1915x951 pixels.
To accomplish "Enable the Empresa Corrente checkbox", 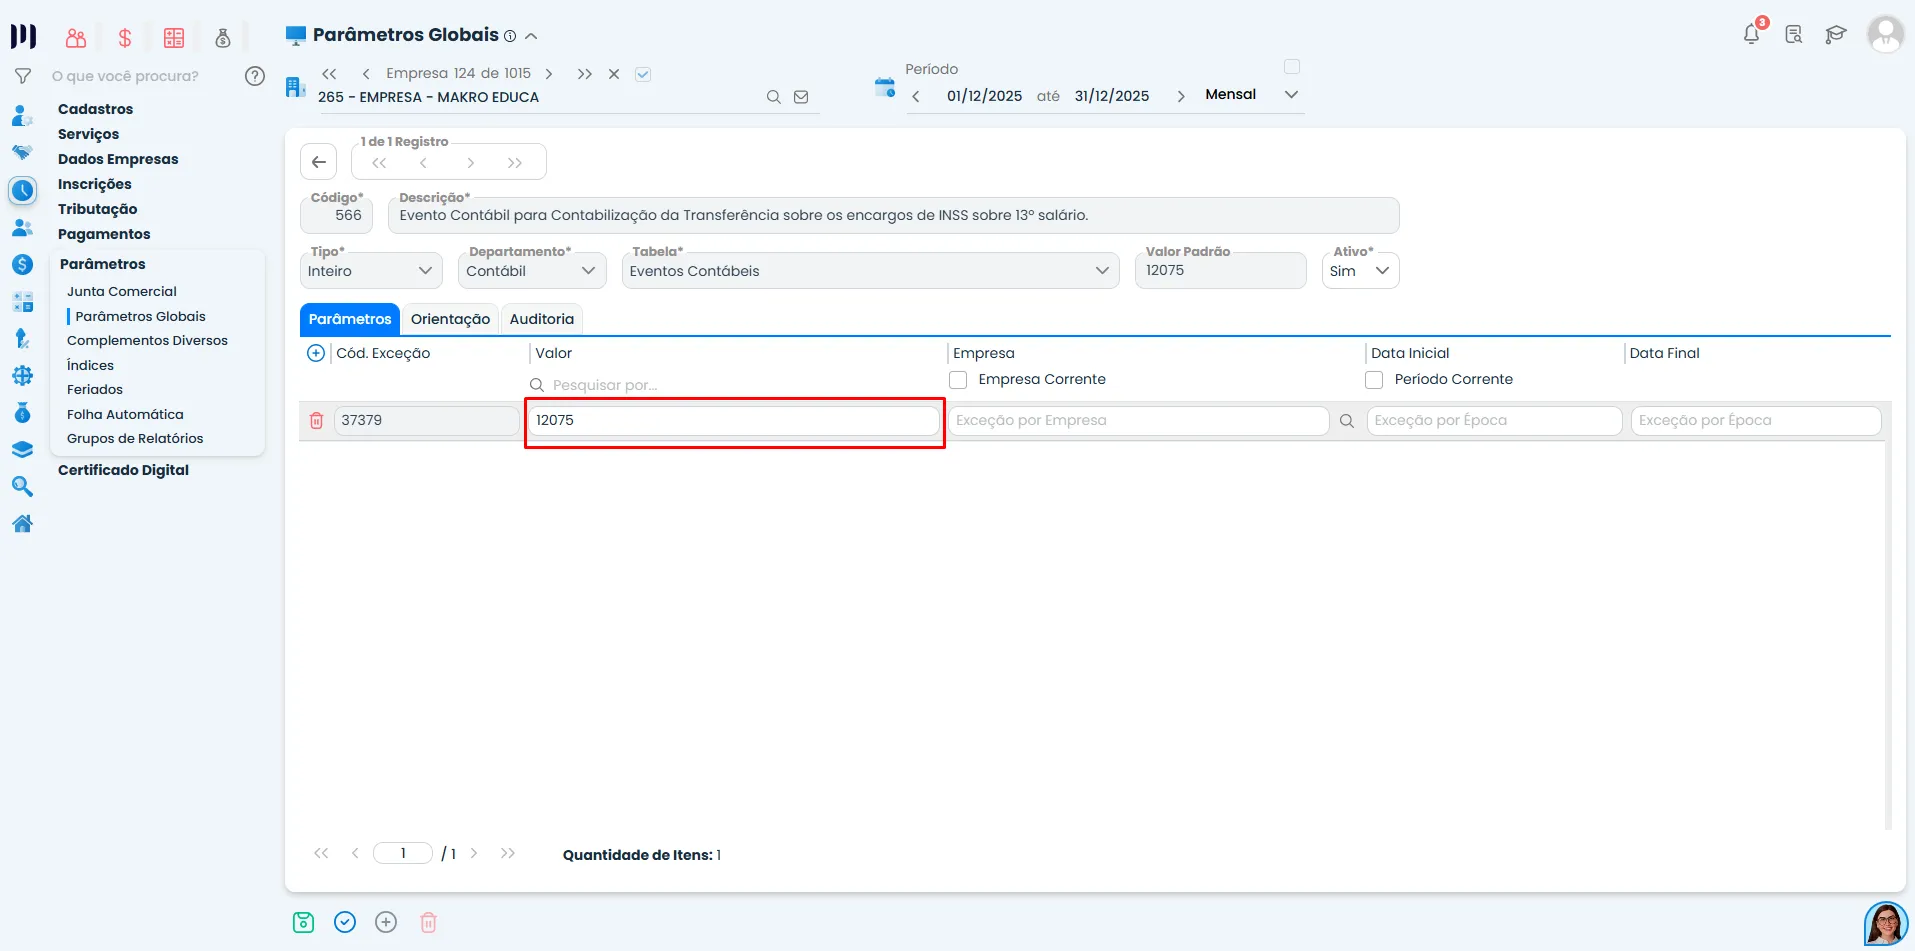I will point(958,380).
